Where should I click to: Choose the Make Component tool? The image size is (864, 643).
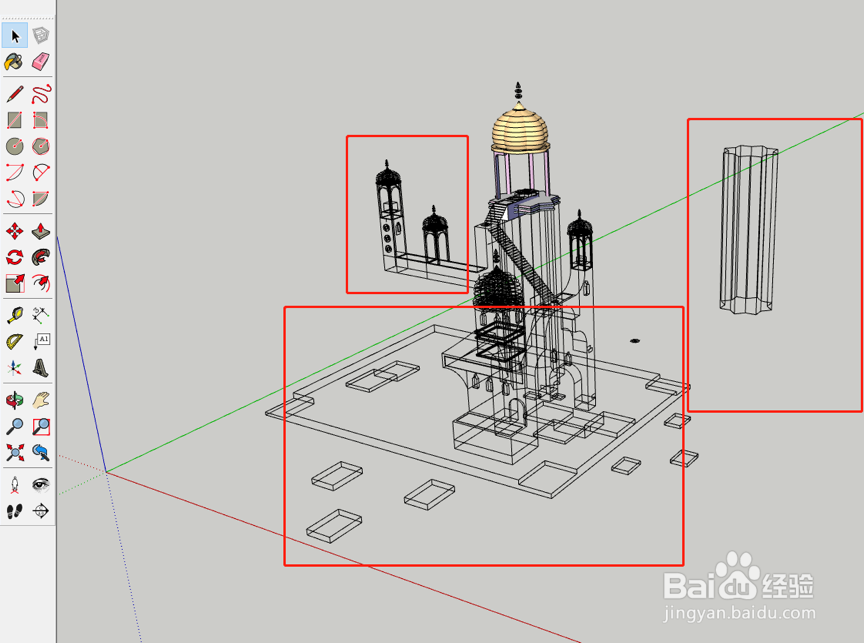[x=41, y=36]
